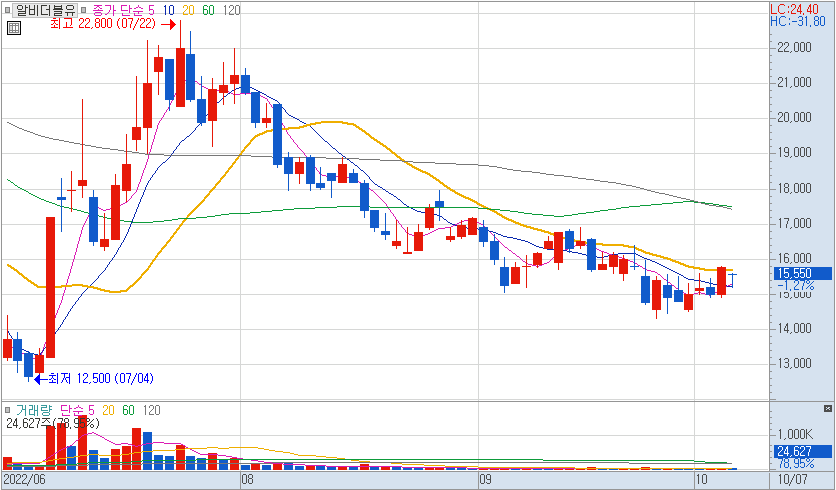Image resolution: width=836 pixels, height=490 pixels.
Task: Click the 18,000 price axis label
Action: 794,189
